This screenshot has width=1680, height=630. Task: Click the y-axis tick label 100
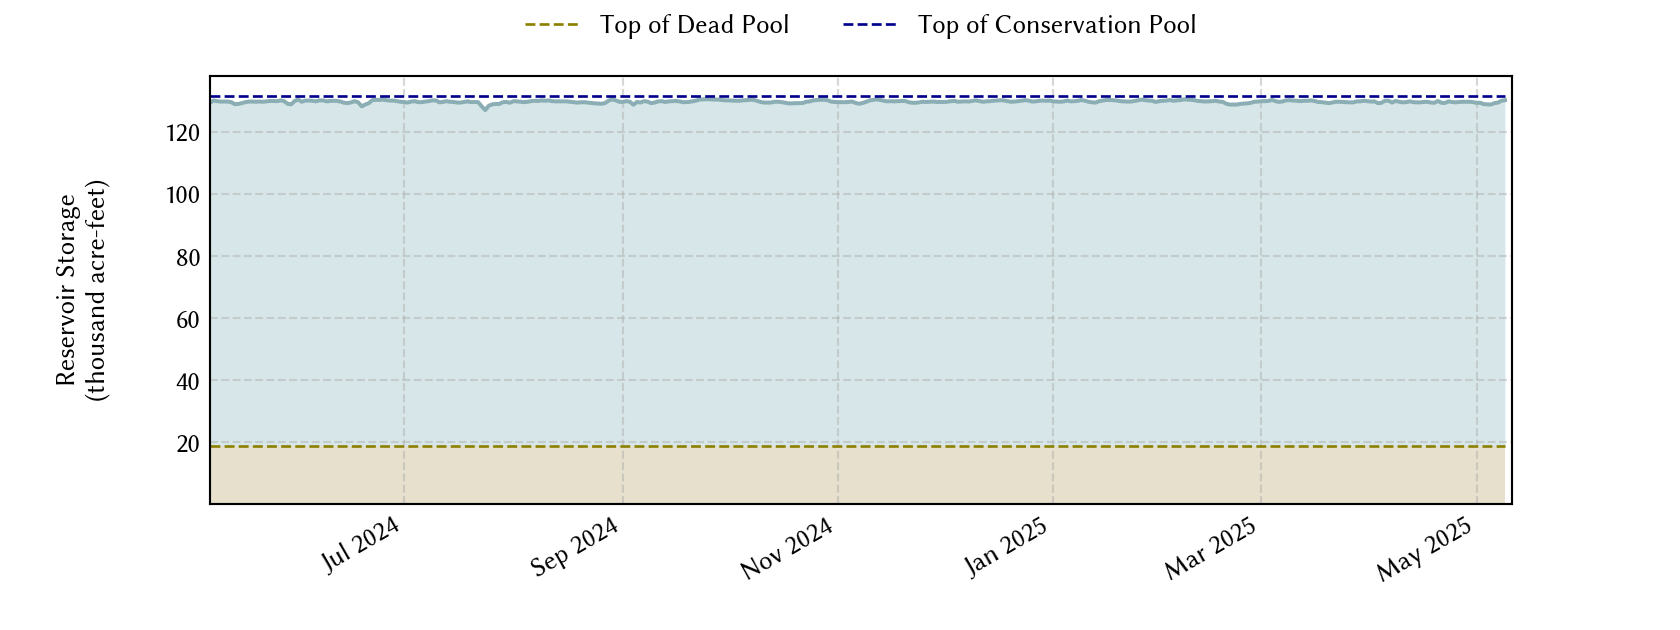click(x=183, y=195)
